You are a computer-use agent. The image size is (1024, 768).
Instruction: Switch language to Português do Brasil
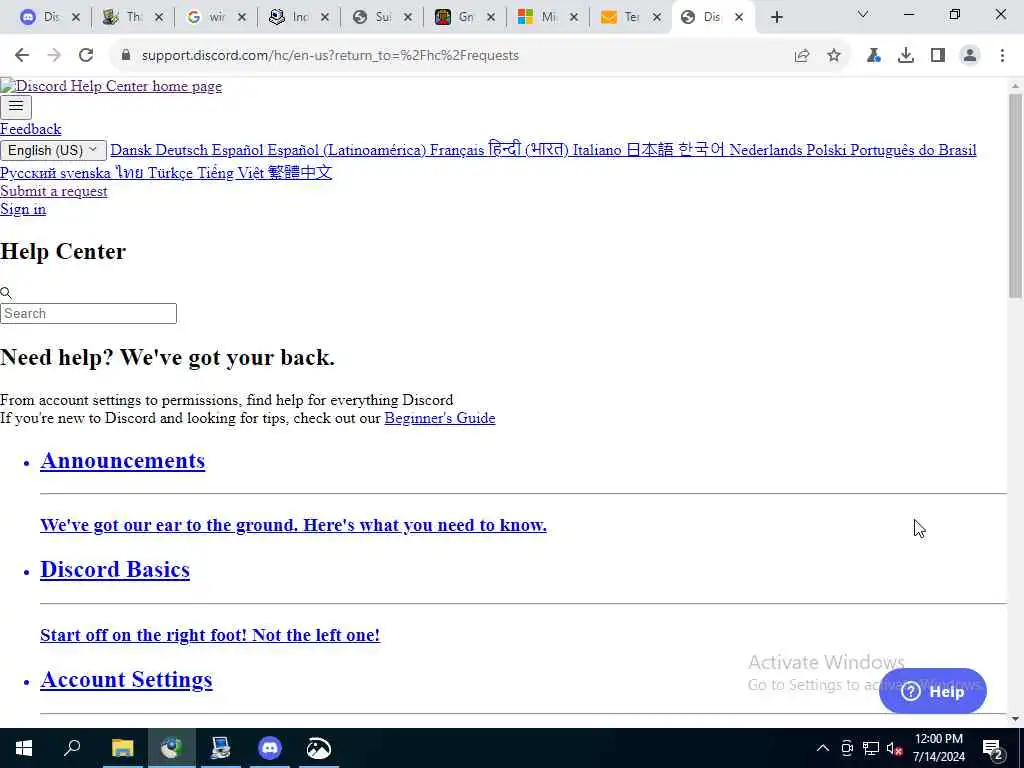point(913,150)
